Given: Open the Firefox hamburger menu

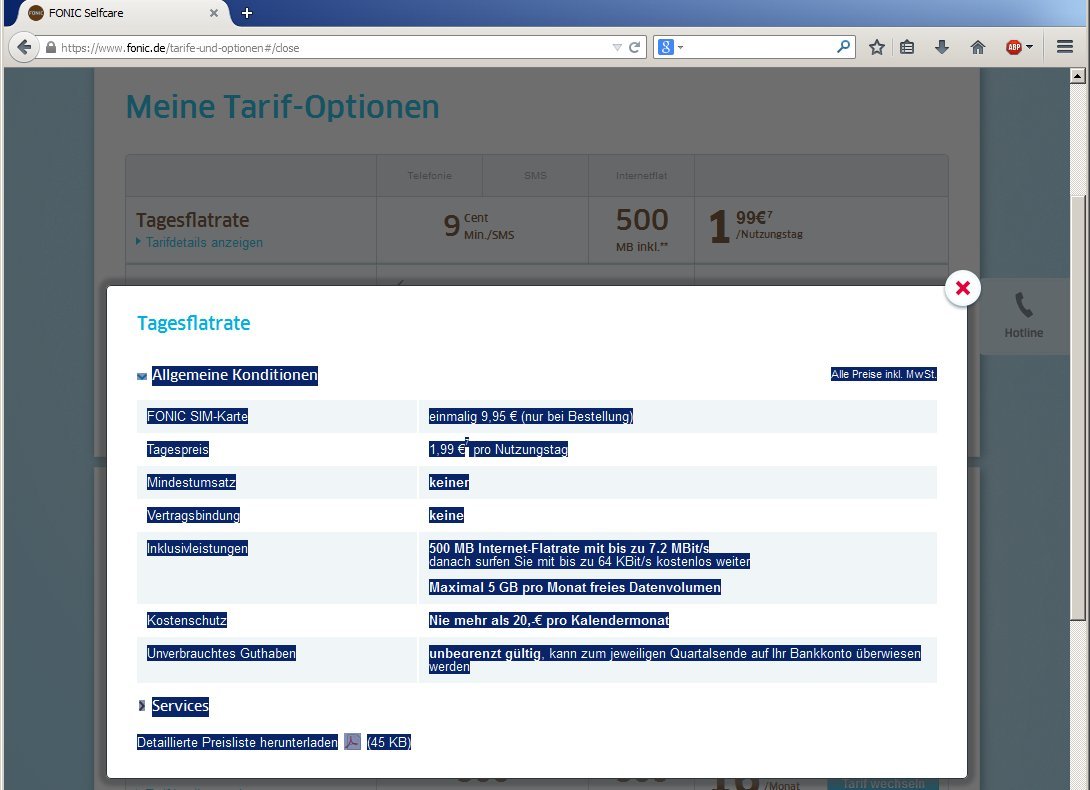Looking at the screenshot, I should tap(1064, 47).
